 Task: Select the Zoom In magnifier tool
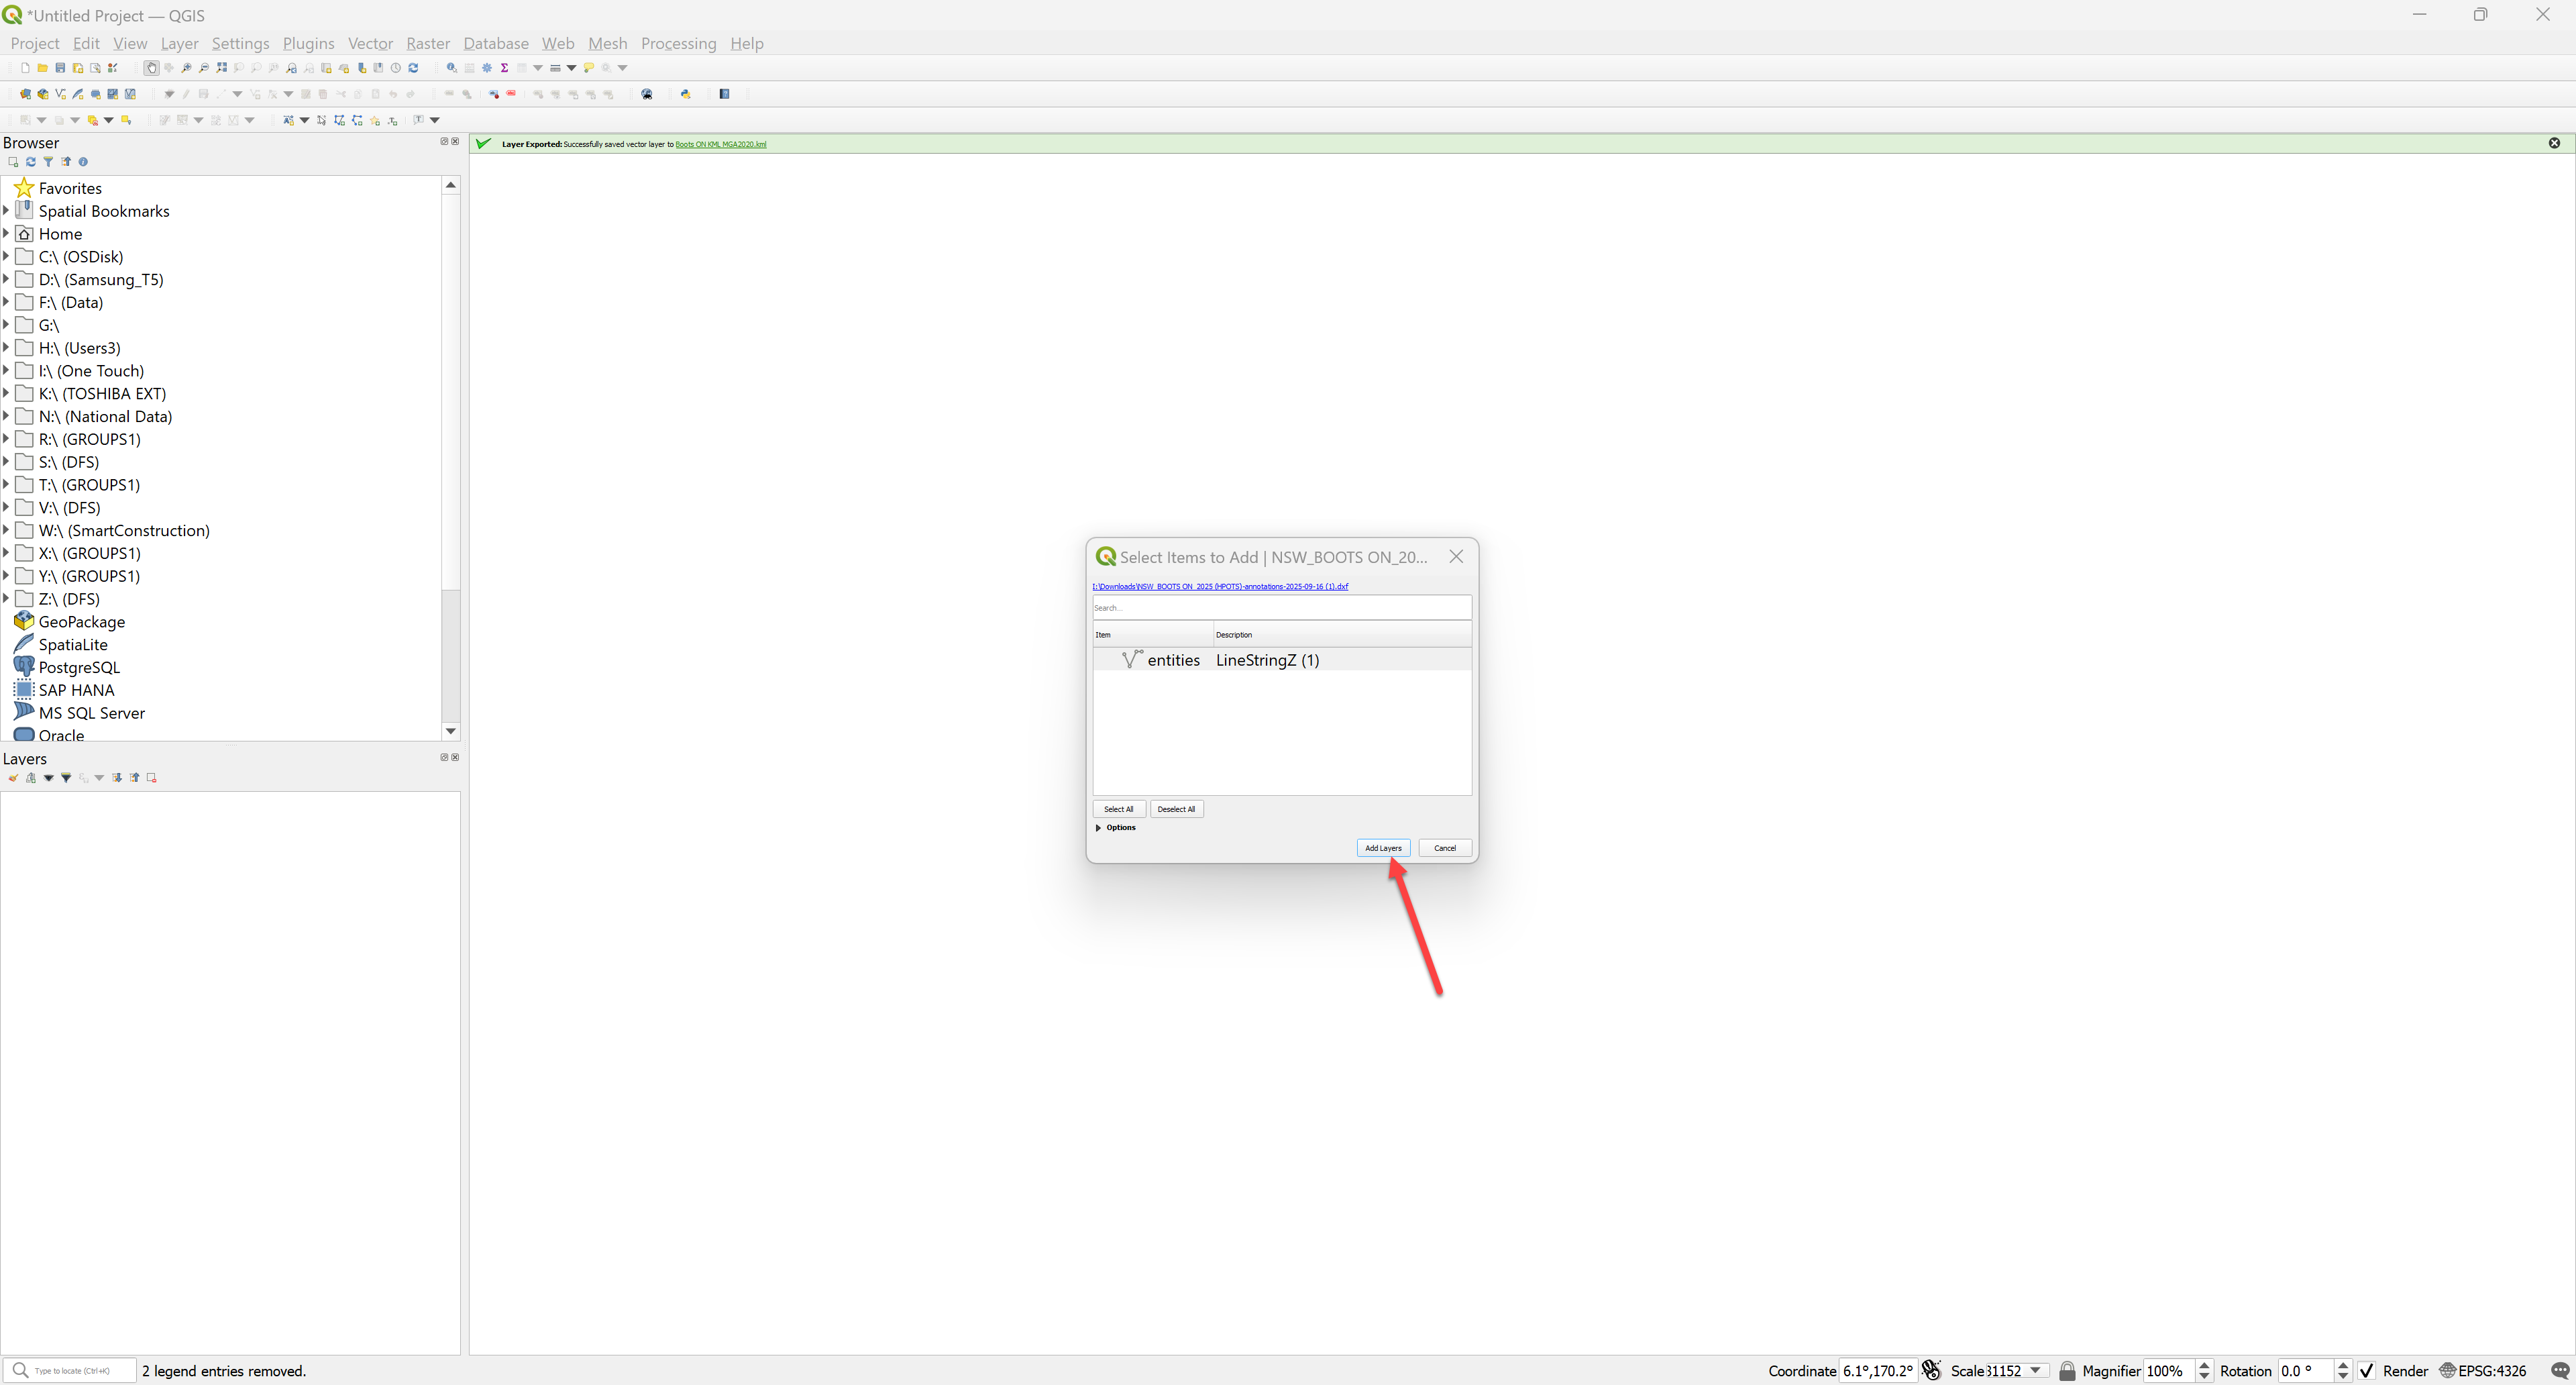pos(186,68)
